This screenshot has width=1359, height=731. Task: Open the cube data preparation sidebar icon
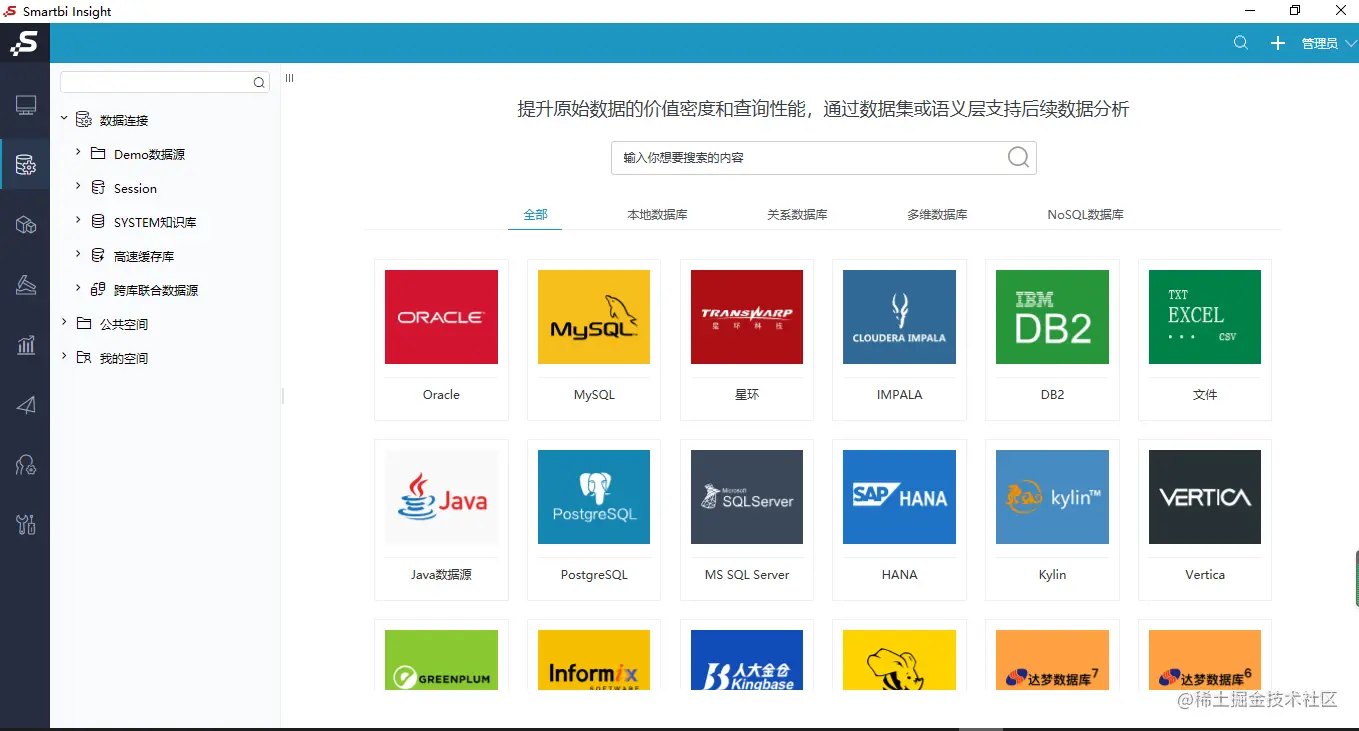[26, 225]
